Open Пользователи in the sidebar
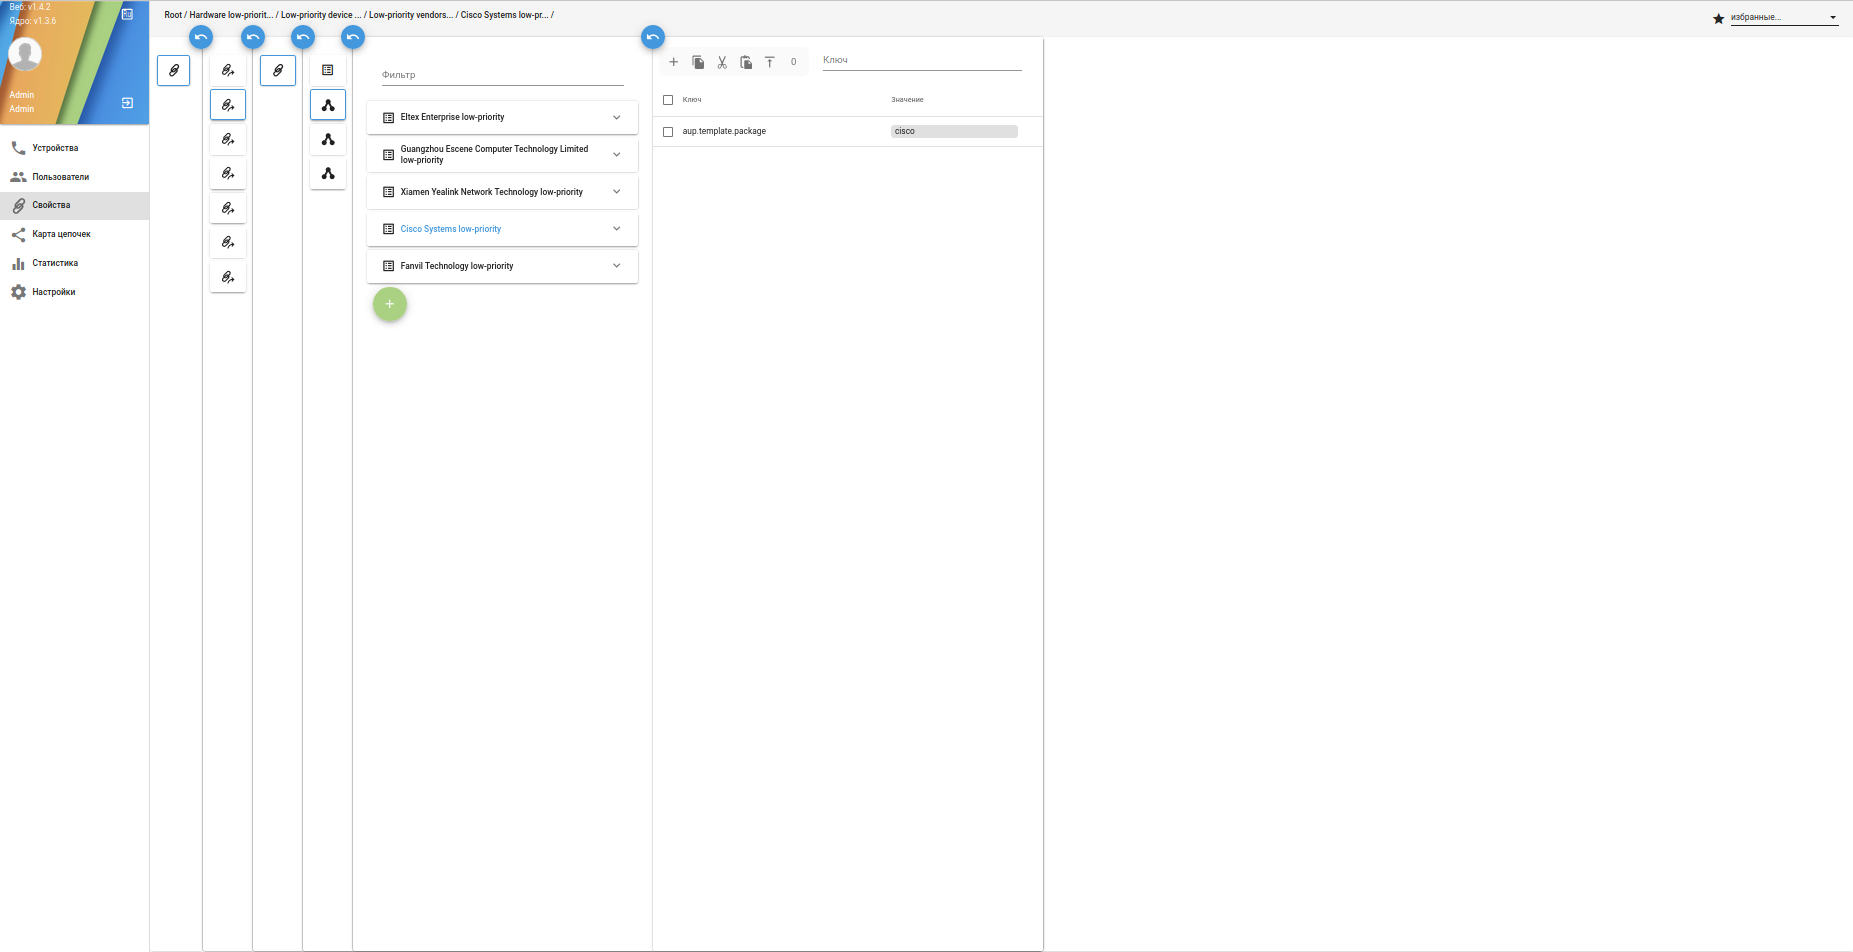Viewport: 1853px width, 952px height. 74,177
